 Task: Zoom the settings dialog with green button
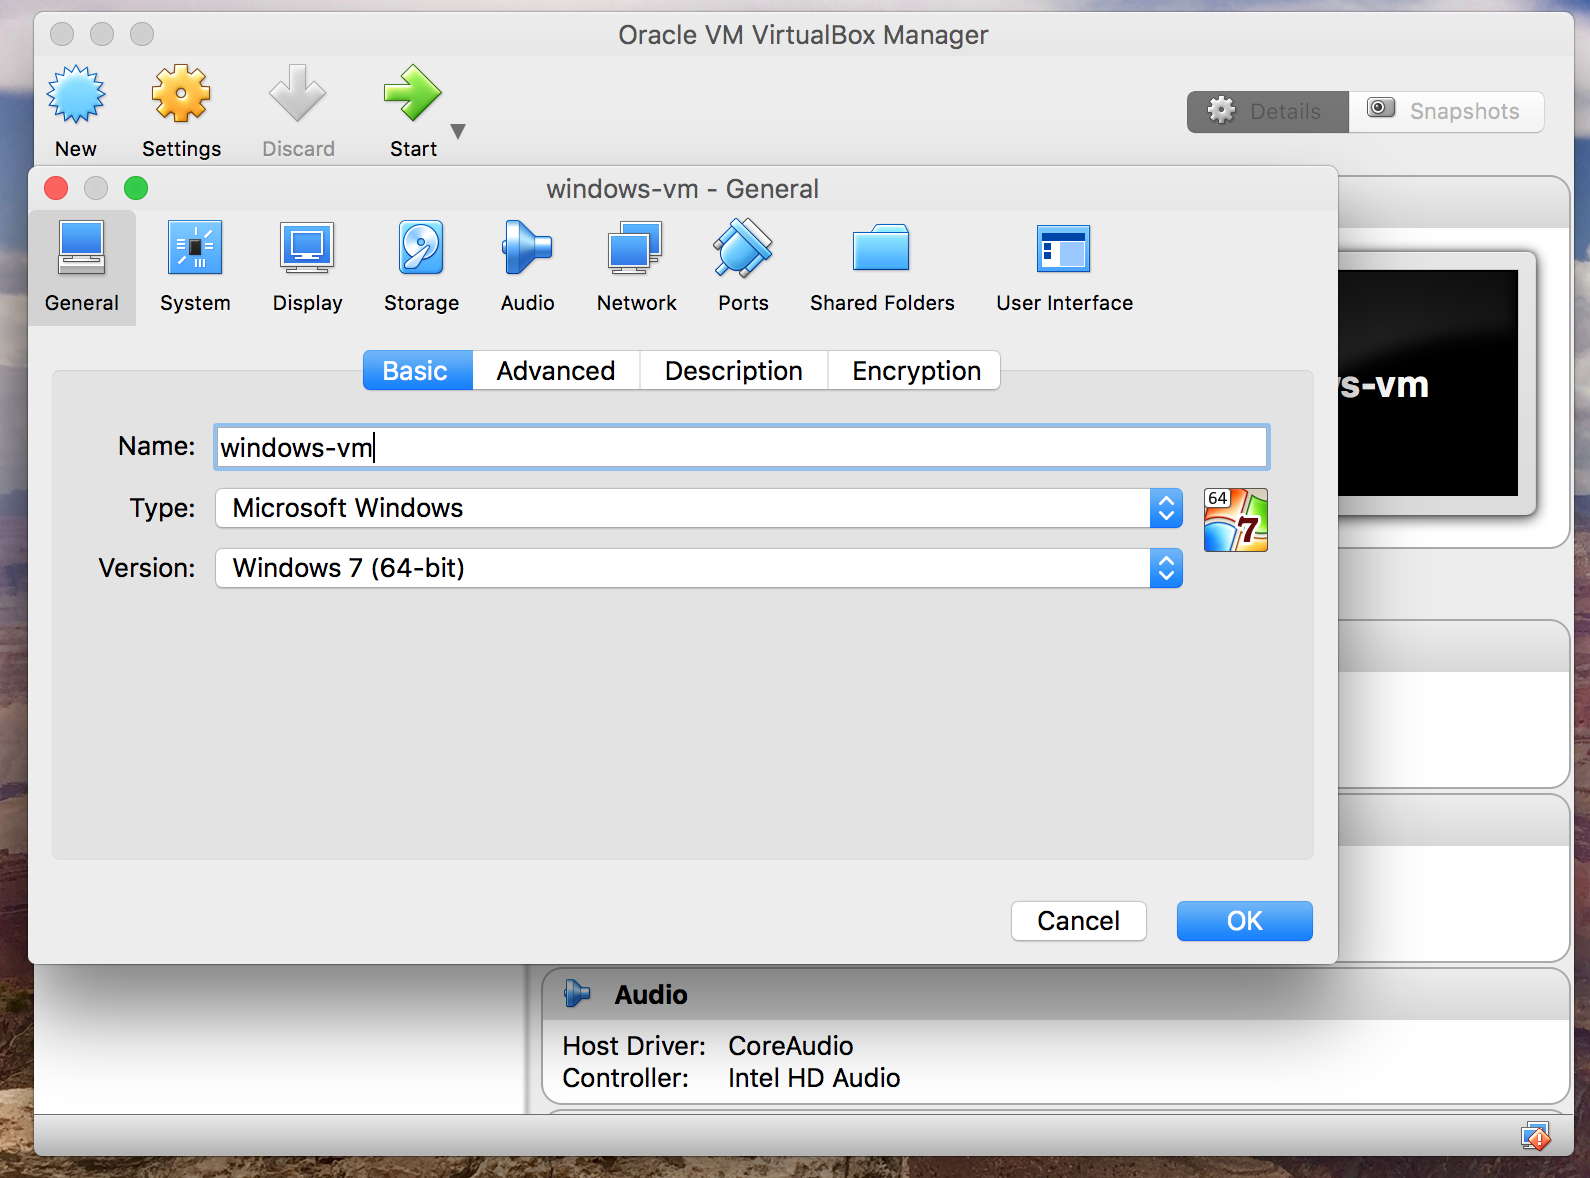click(136, 188)
